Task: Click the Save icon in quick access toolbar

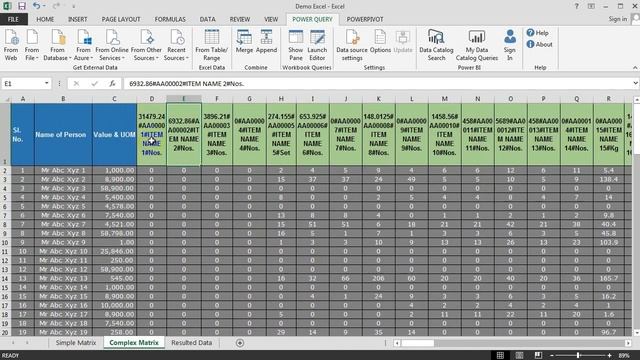Action: pos(22,6)
